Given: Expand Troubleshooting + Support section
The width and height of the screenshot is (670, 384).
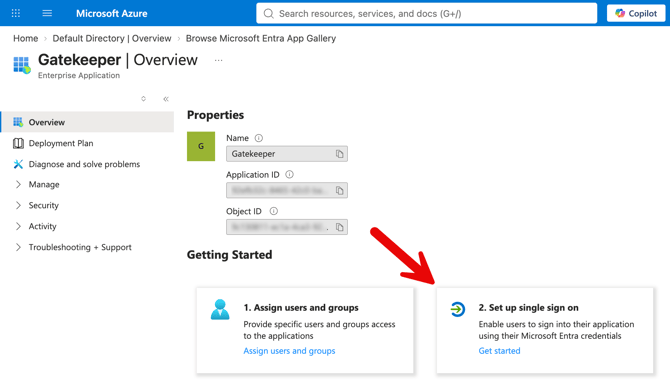Looking at the screenshot, I should 80,247.
